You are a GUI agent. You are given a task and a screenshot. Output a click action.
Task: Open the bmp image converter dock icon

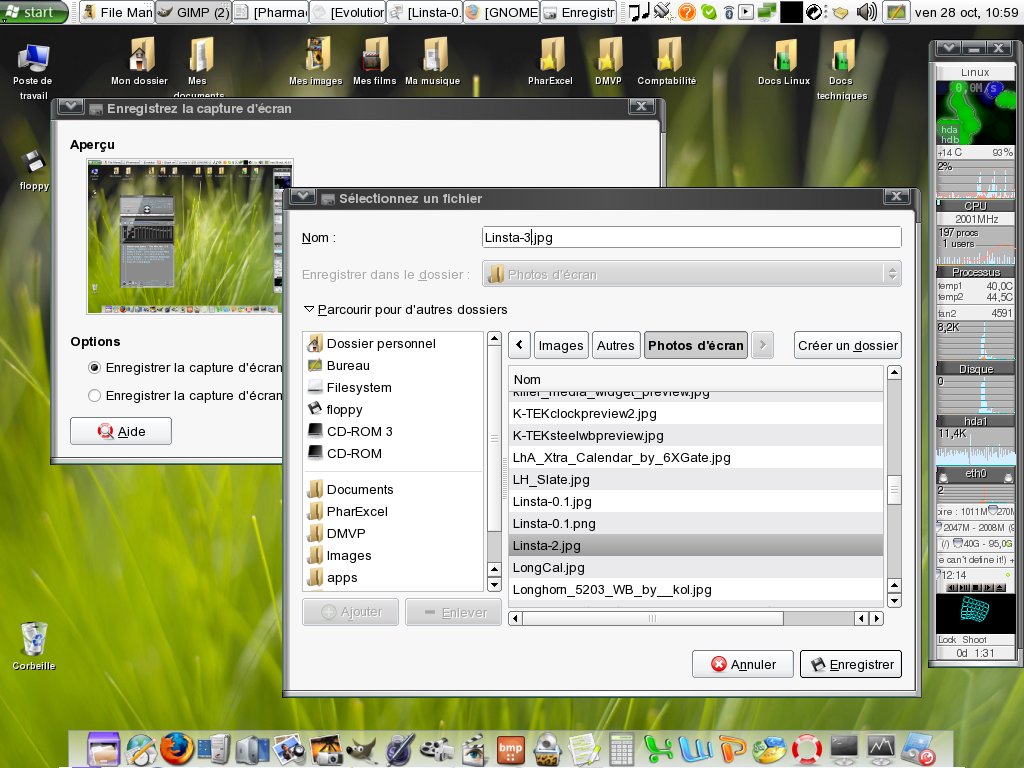pyautogui.click(x=510, y=750)
